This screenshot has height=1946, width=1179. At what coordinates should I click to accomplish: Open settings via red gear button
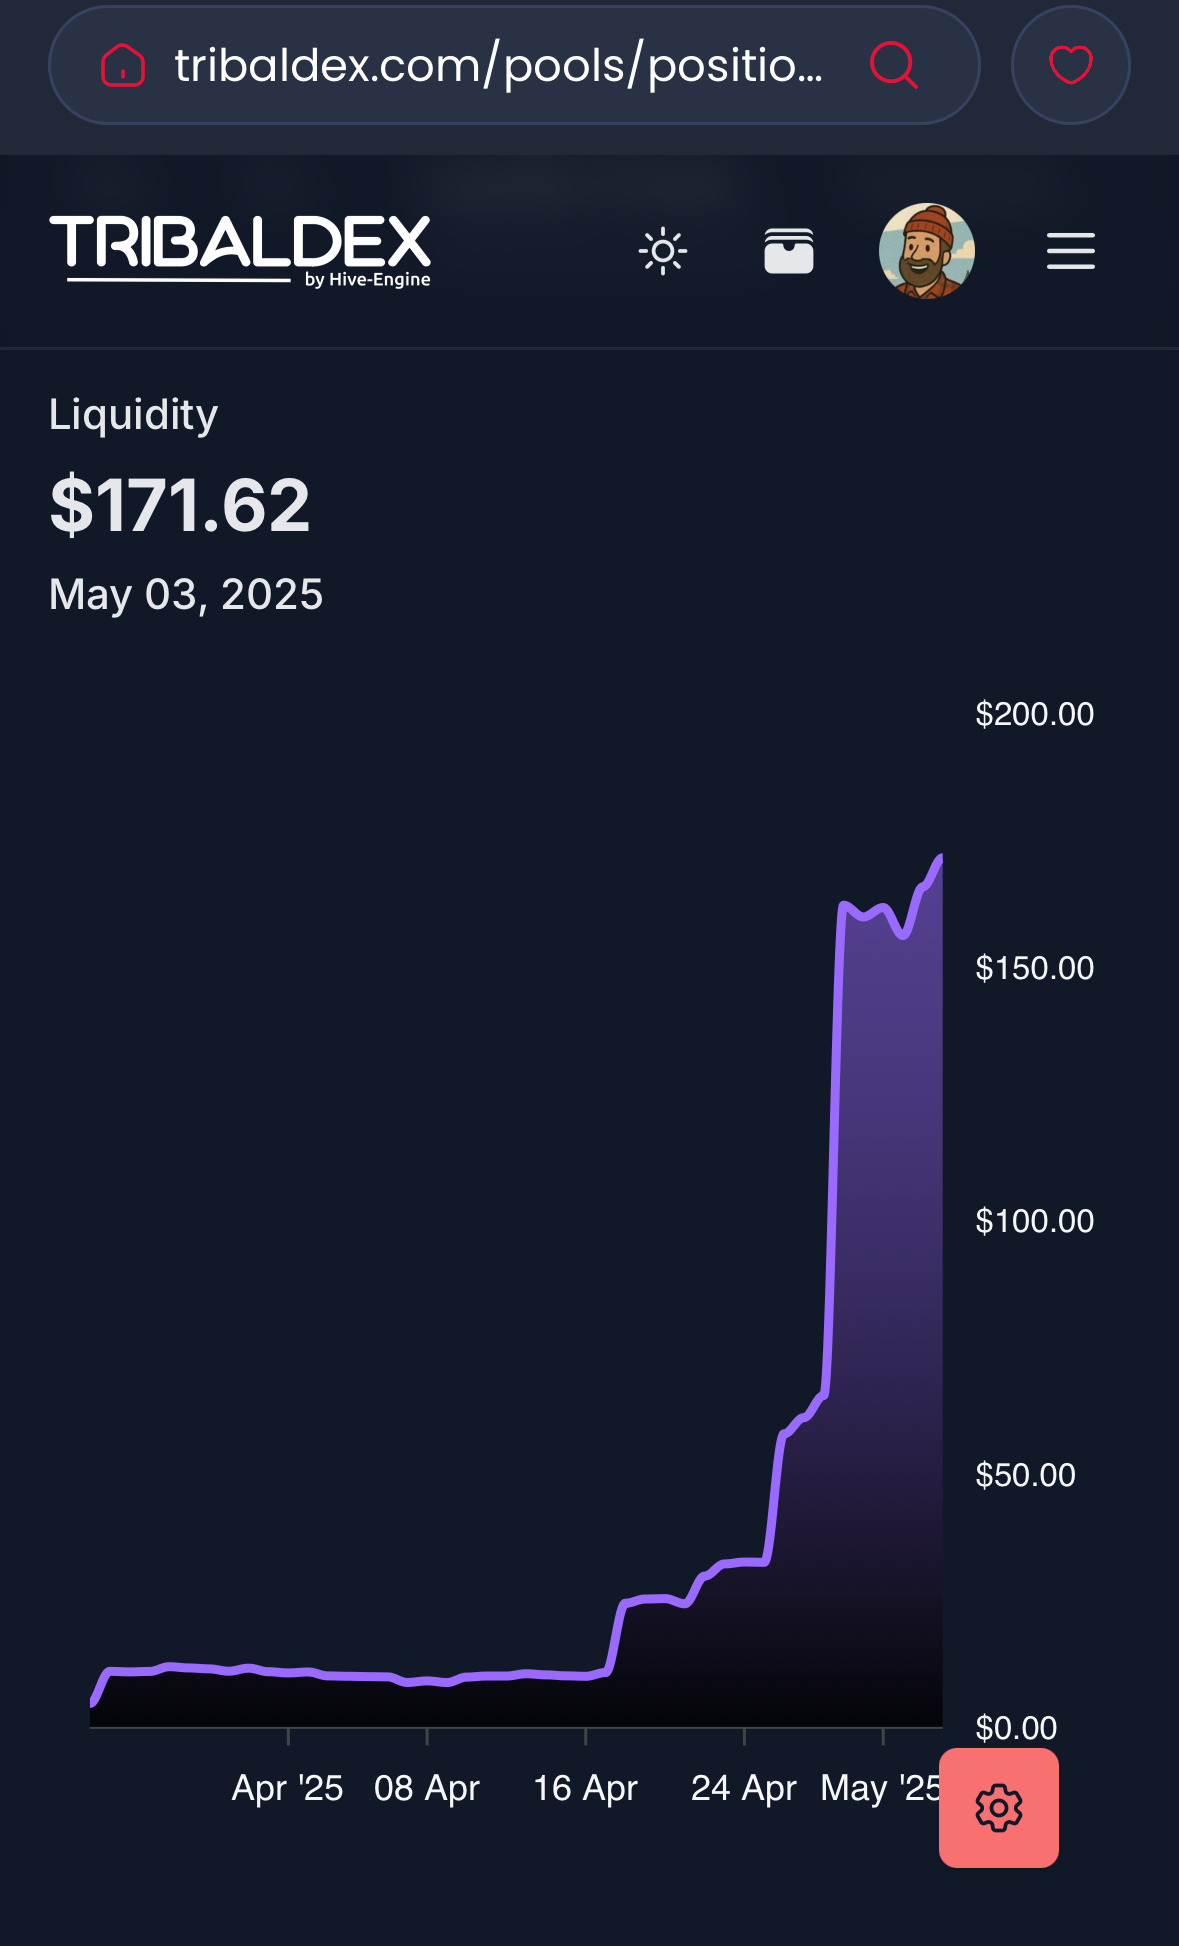[x=999, y=1808]
